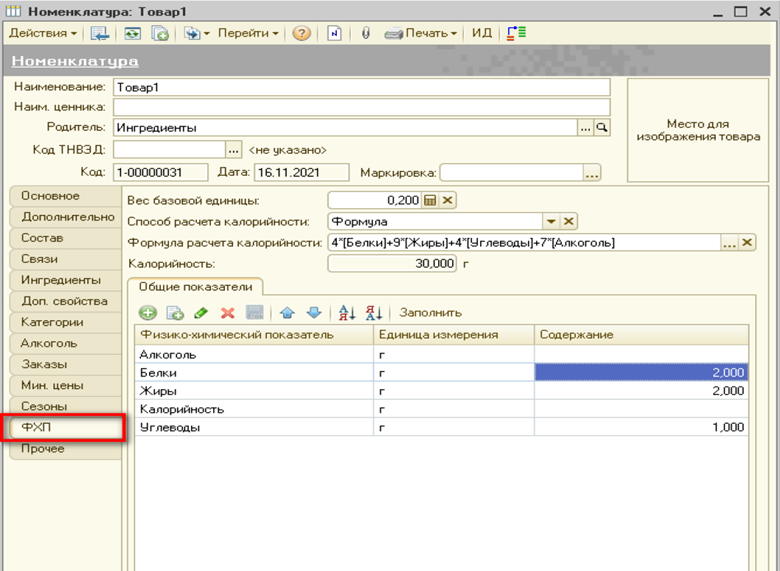Open the Ингредиенты side tab
Screen dimensions: 780x571
62,280
